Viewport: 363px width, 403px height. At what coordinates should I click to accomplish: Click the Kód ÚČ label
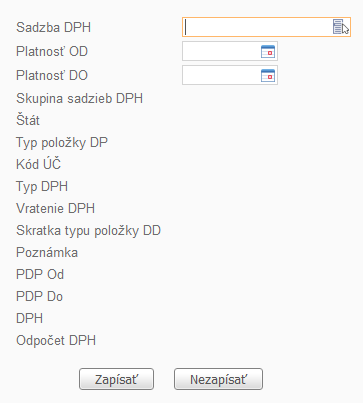coord(39,164)
